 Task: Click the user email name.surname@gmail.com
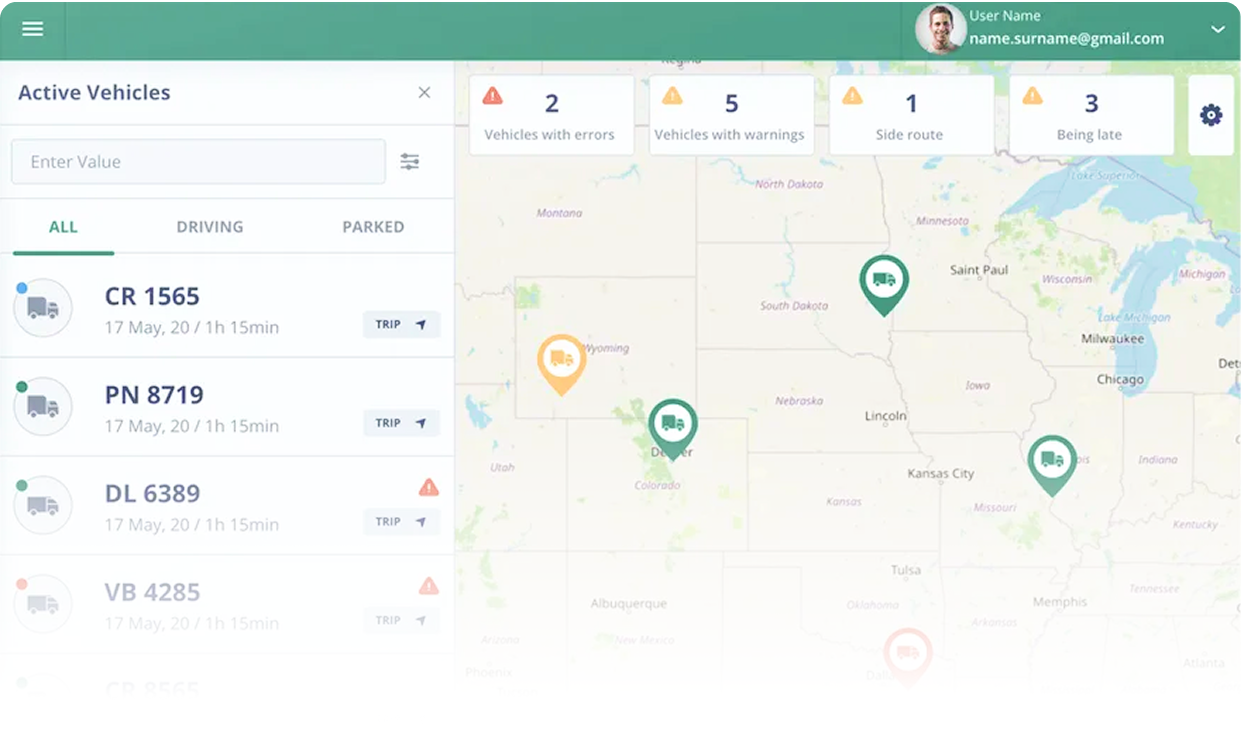1067,39
